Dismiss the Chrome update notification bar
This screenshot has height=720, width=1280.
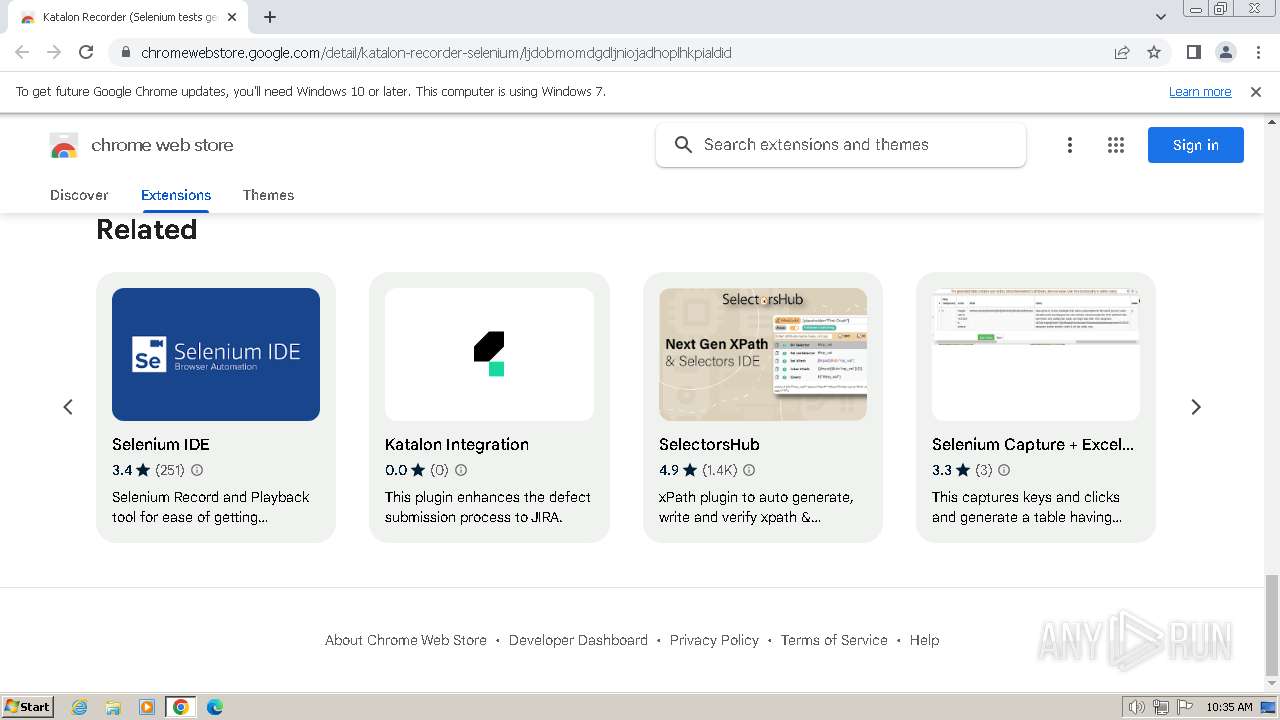tap(1256, 92)
